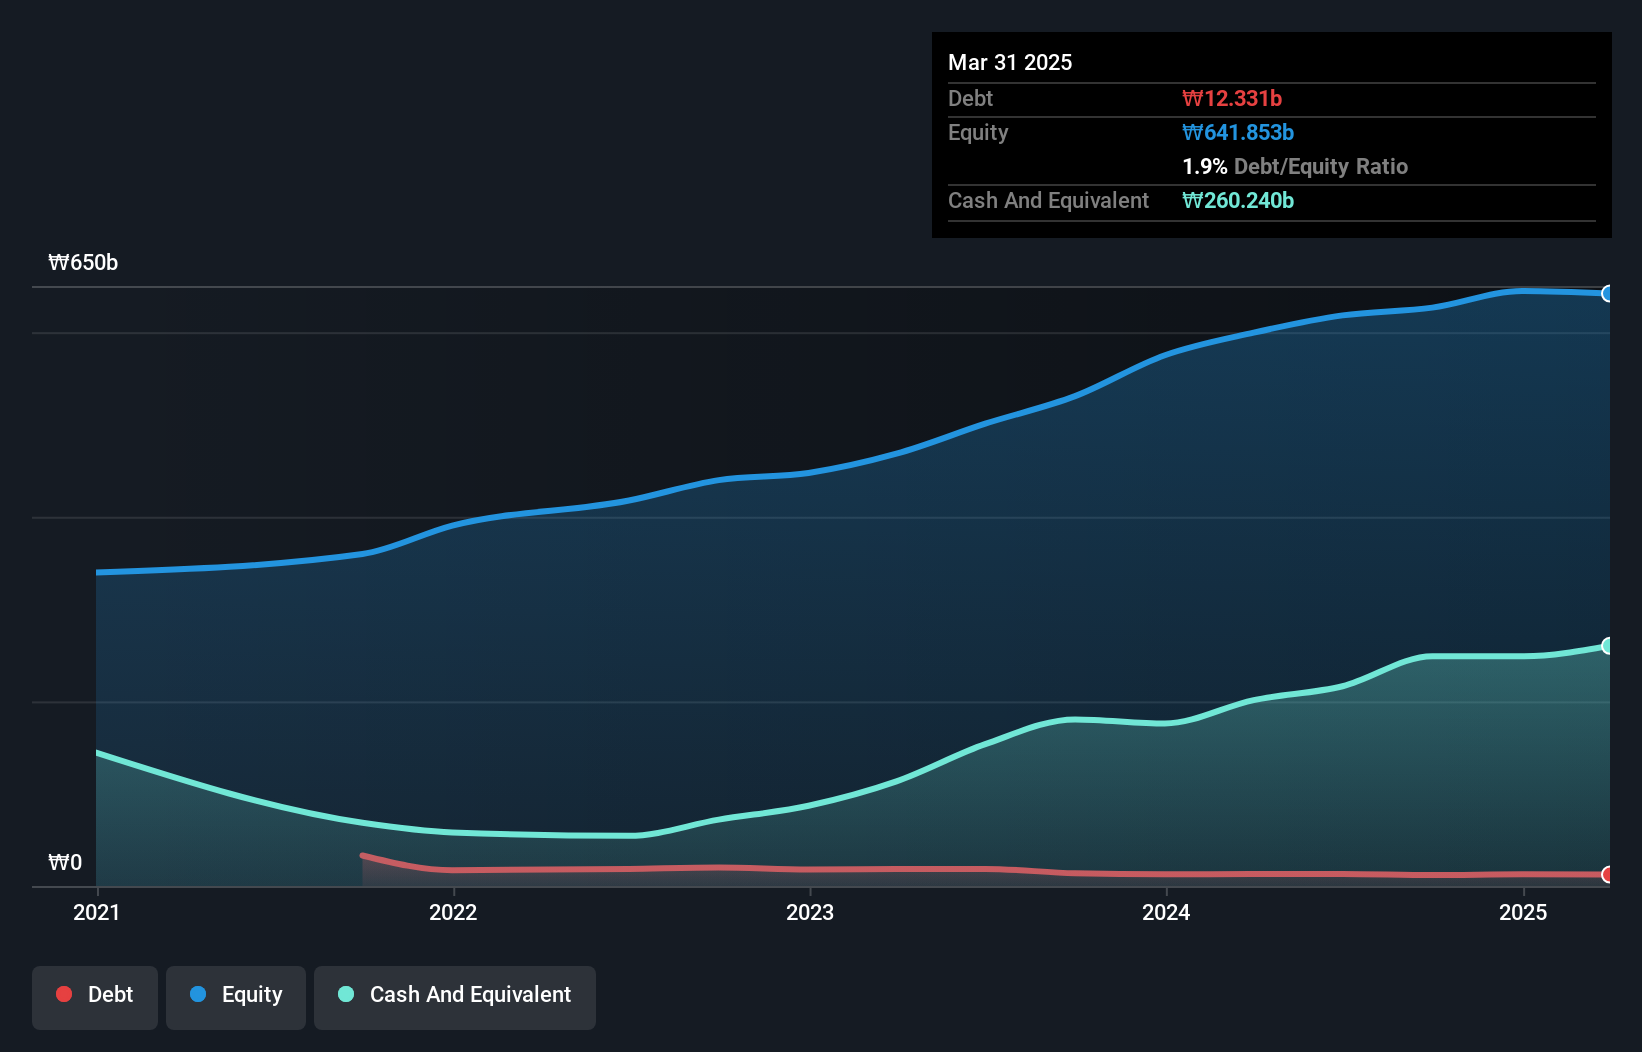Click the 2022 x-axis label

(453, 912)
